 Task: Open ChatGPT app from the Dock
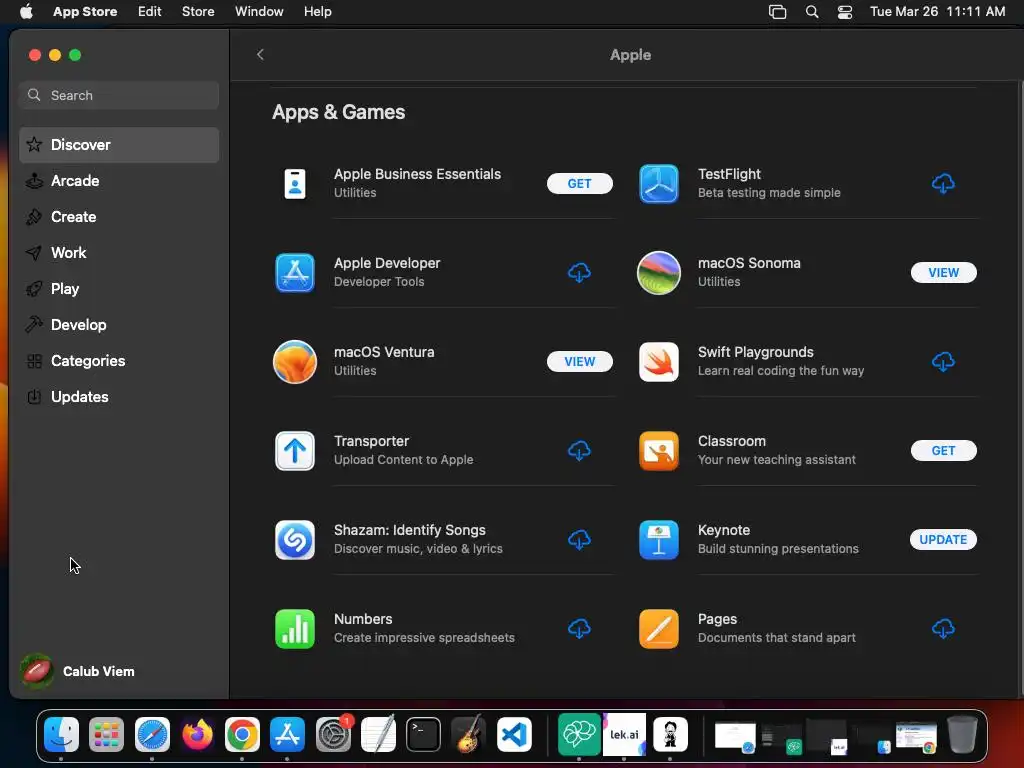[x=579, y=735]
